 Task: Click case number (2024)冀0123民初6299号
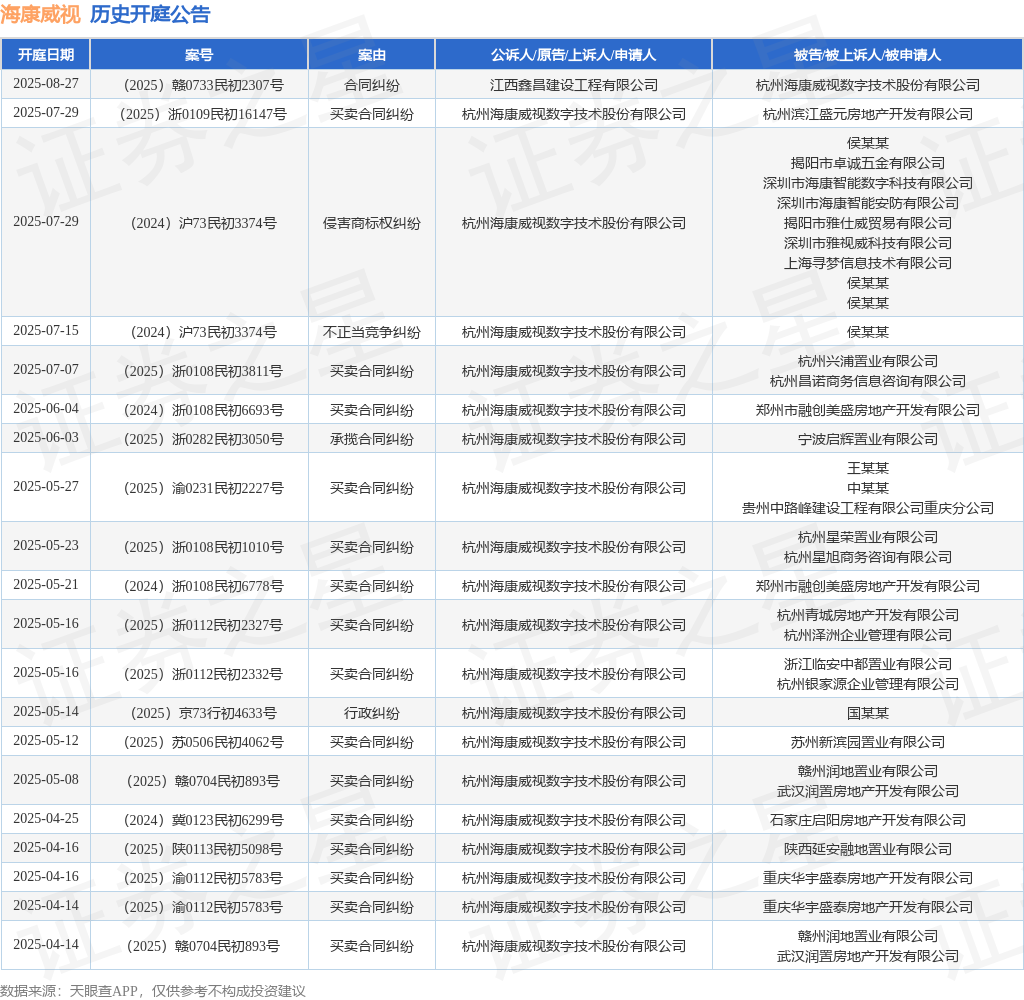pos(199,820)
